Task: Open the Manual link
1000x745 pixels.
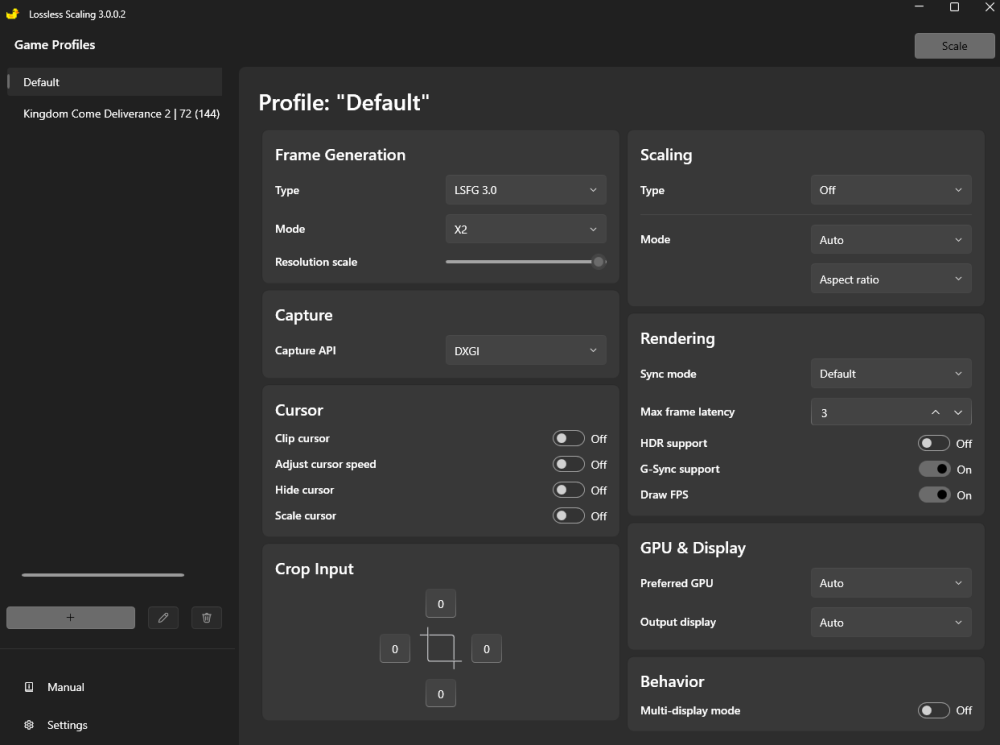Action: click(65, 687)
